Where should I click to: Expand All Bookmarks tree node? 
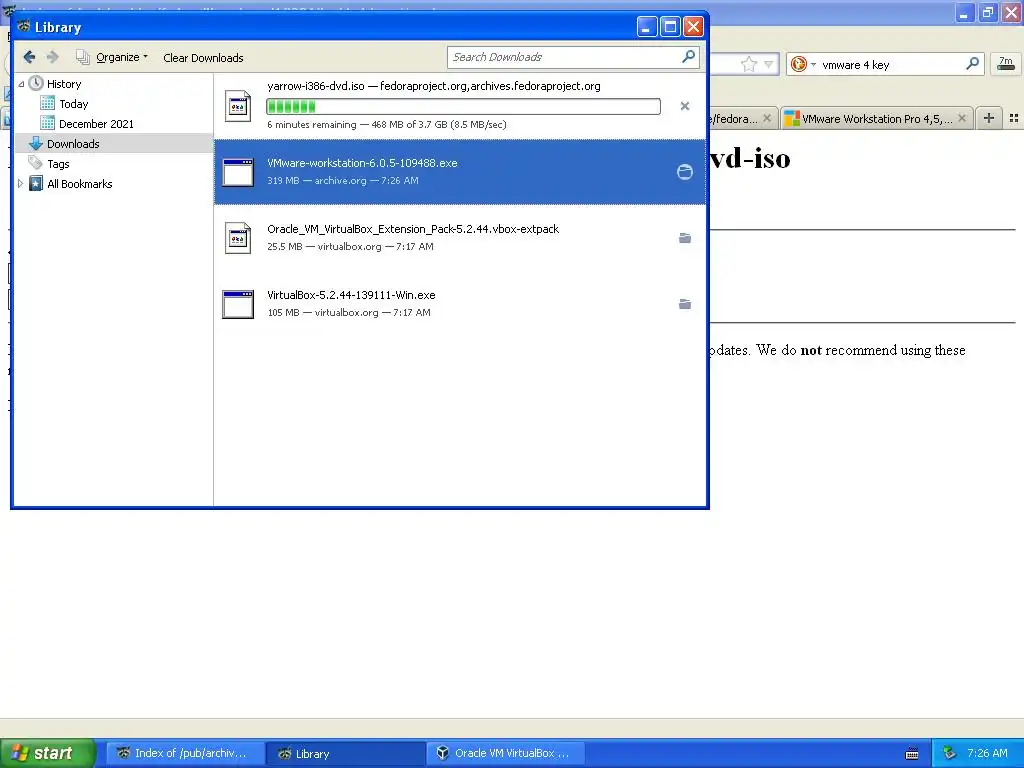coord(20,184)
